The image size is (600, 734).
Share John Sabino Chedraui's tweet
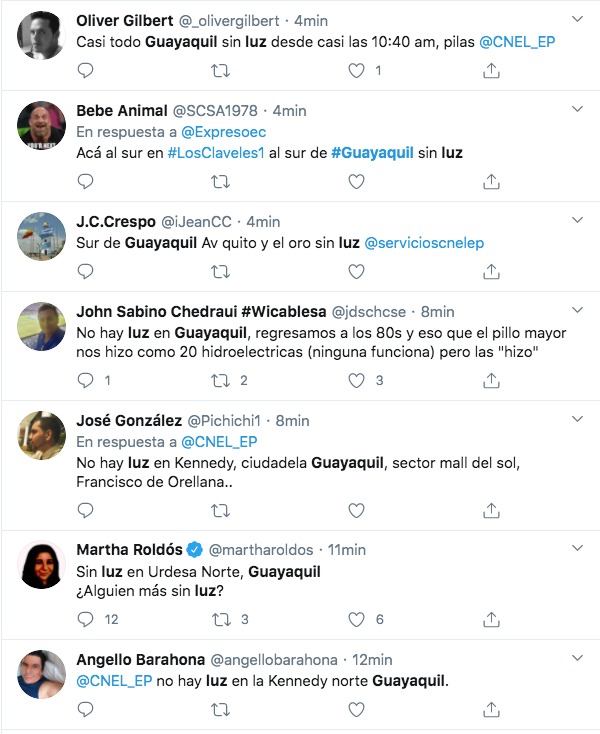[x=491, y=381]
